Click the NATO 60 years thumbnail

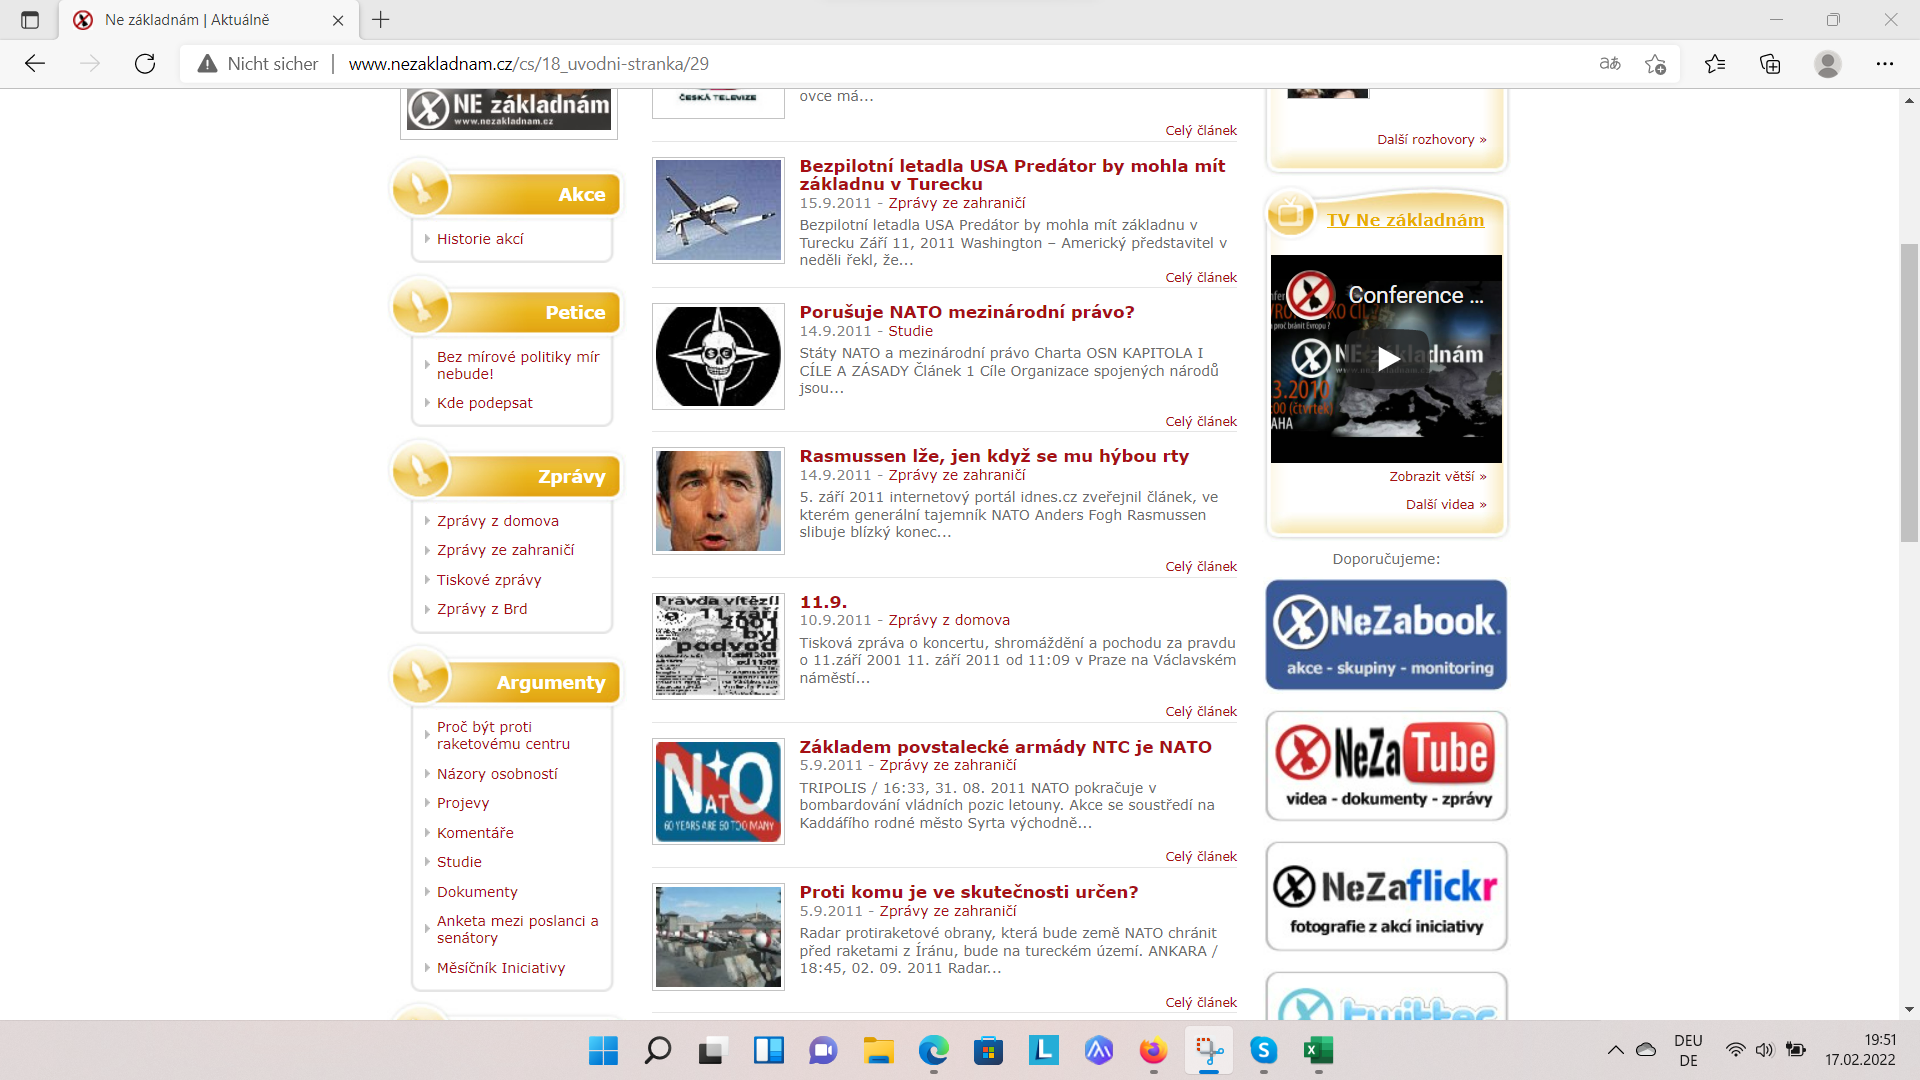(x=718, y=791)
